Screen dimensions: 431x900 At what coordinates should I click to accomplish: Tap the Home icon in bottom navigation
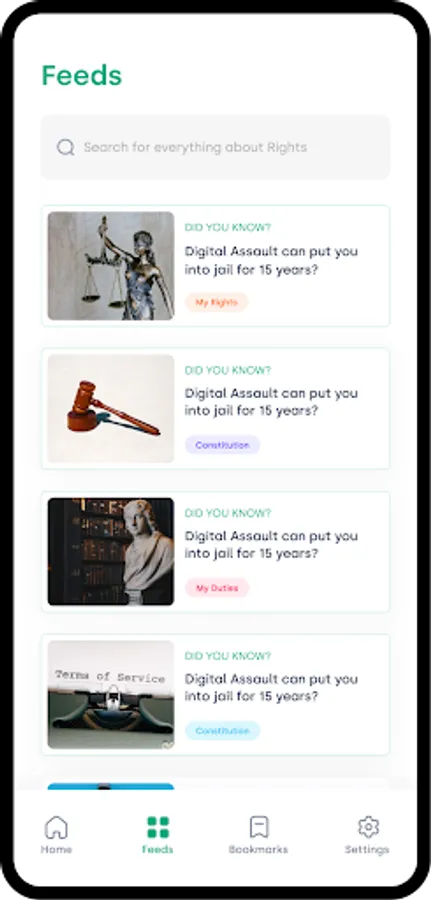click(56, 827)
